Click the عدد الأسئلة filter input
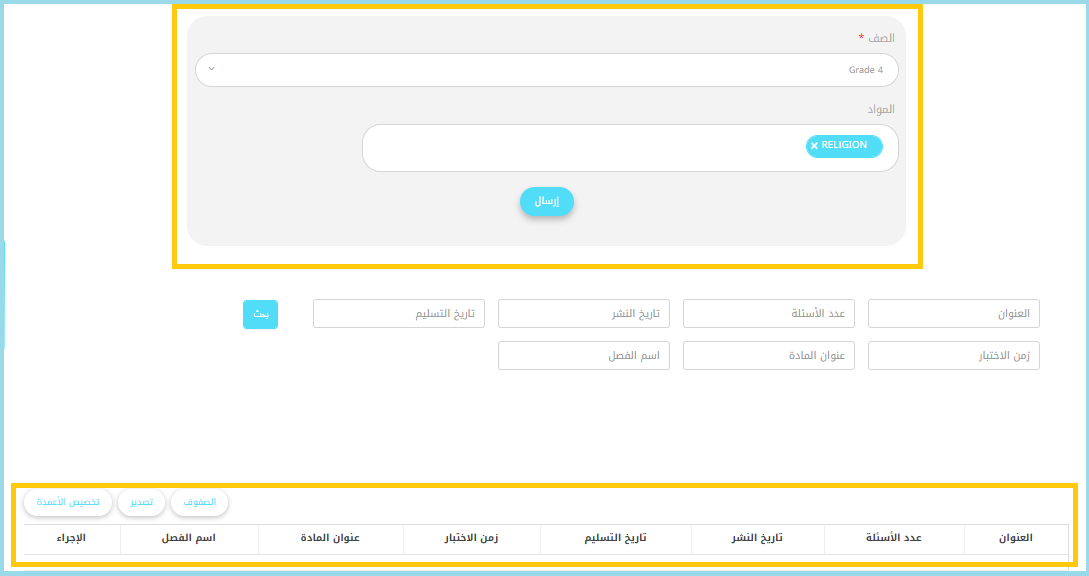 (768, 314)
